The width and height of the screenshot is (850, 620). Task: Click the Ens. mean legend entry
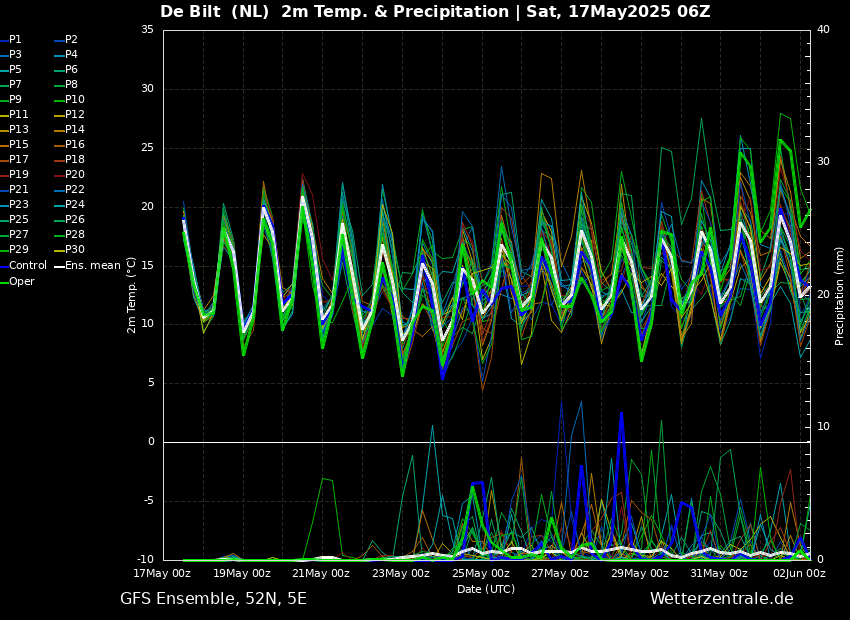tap(94, 266)
